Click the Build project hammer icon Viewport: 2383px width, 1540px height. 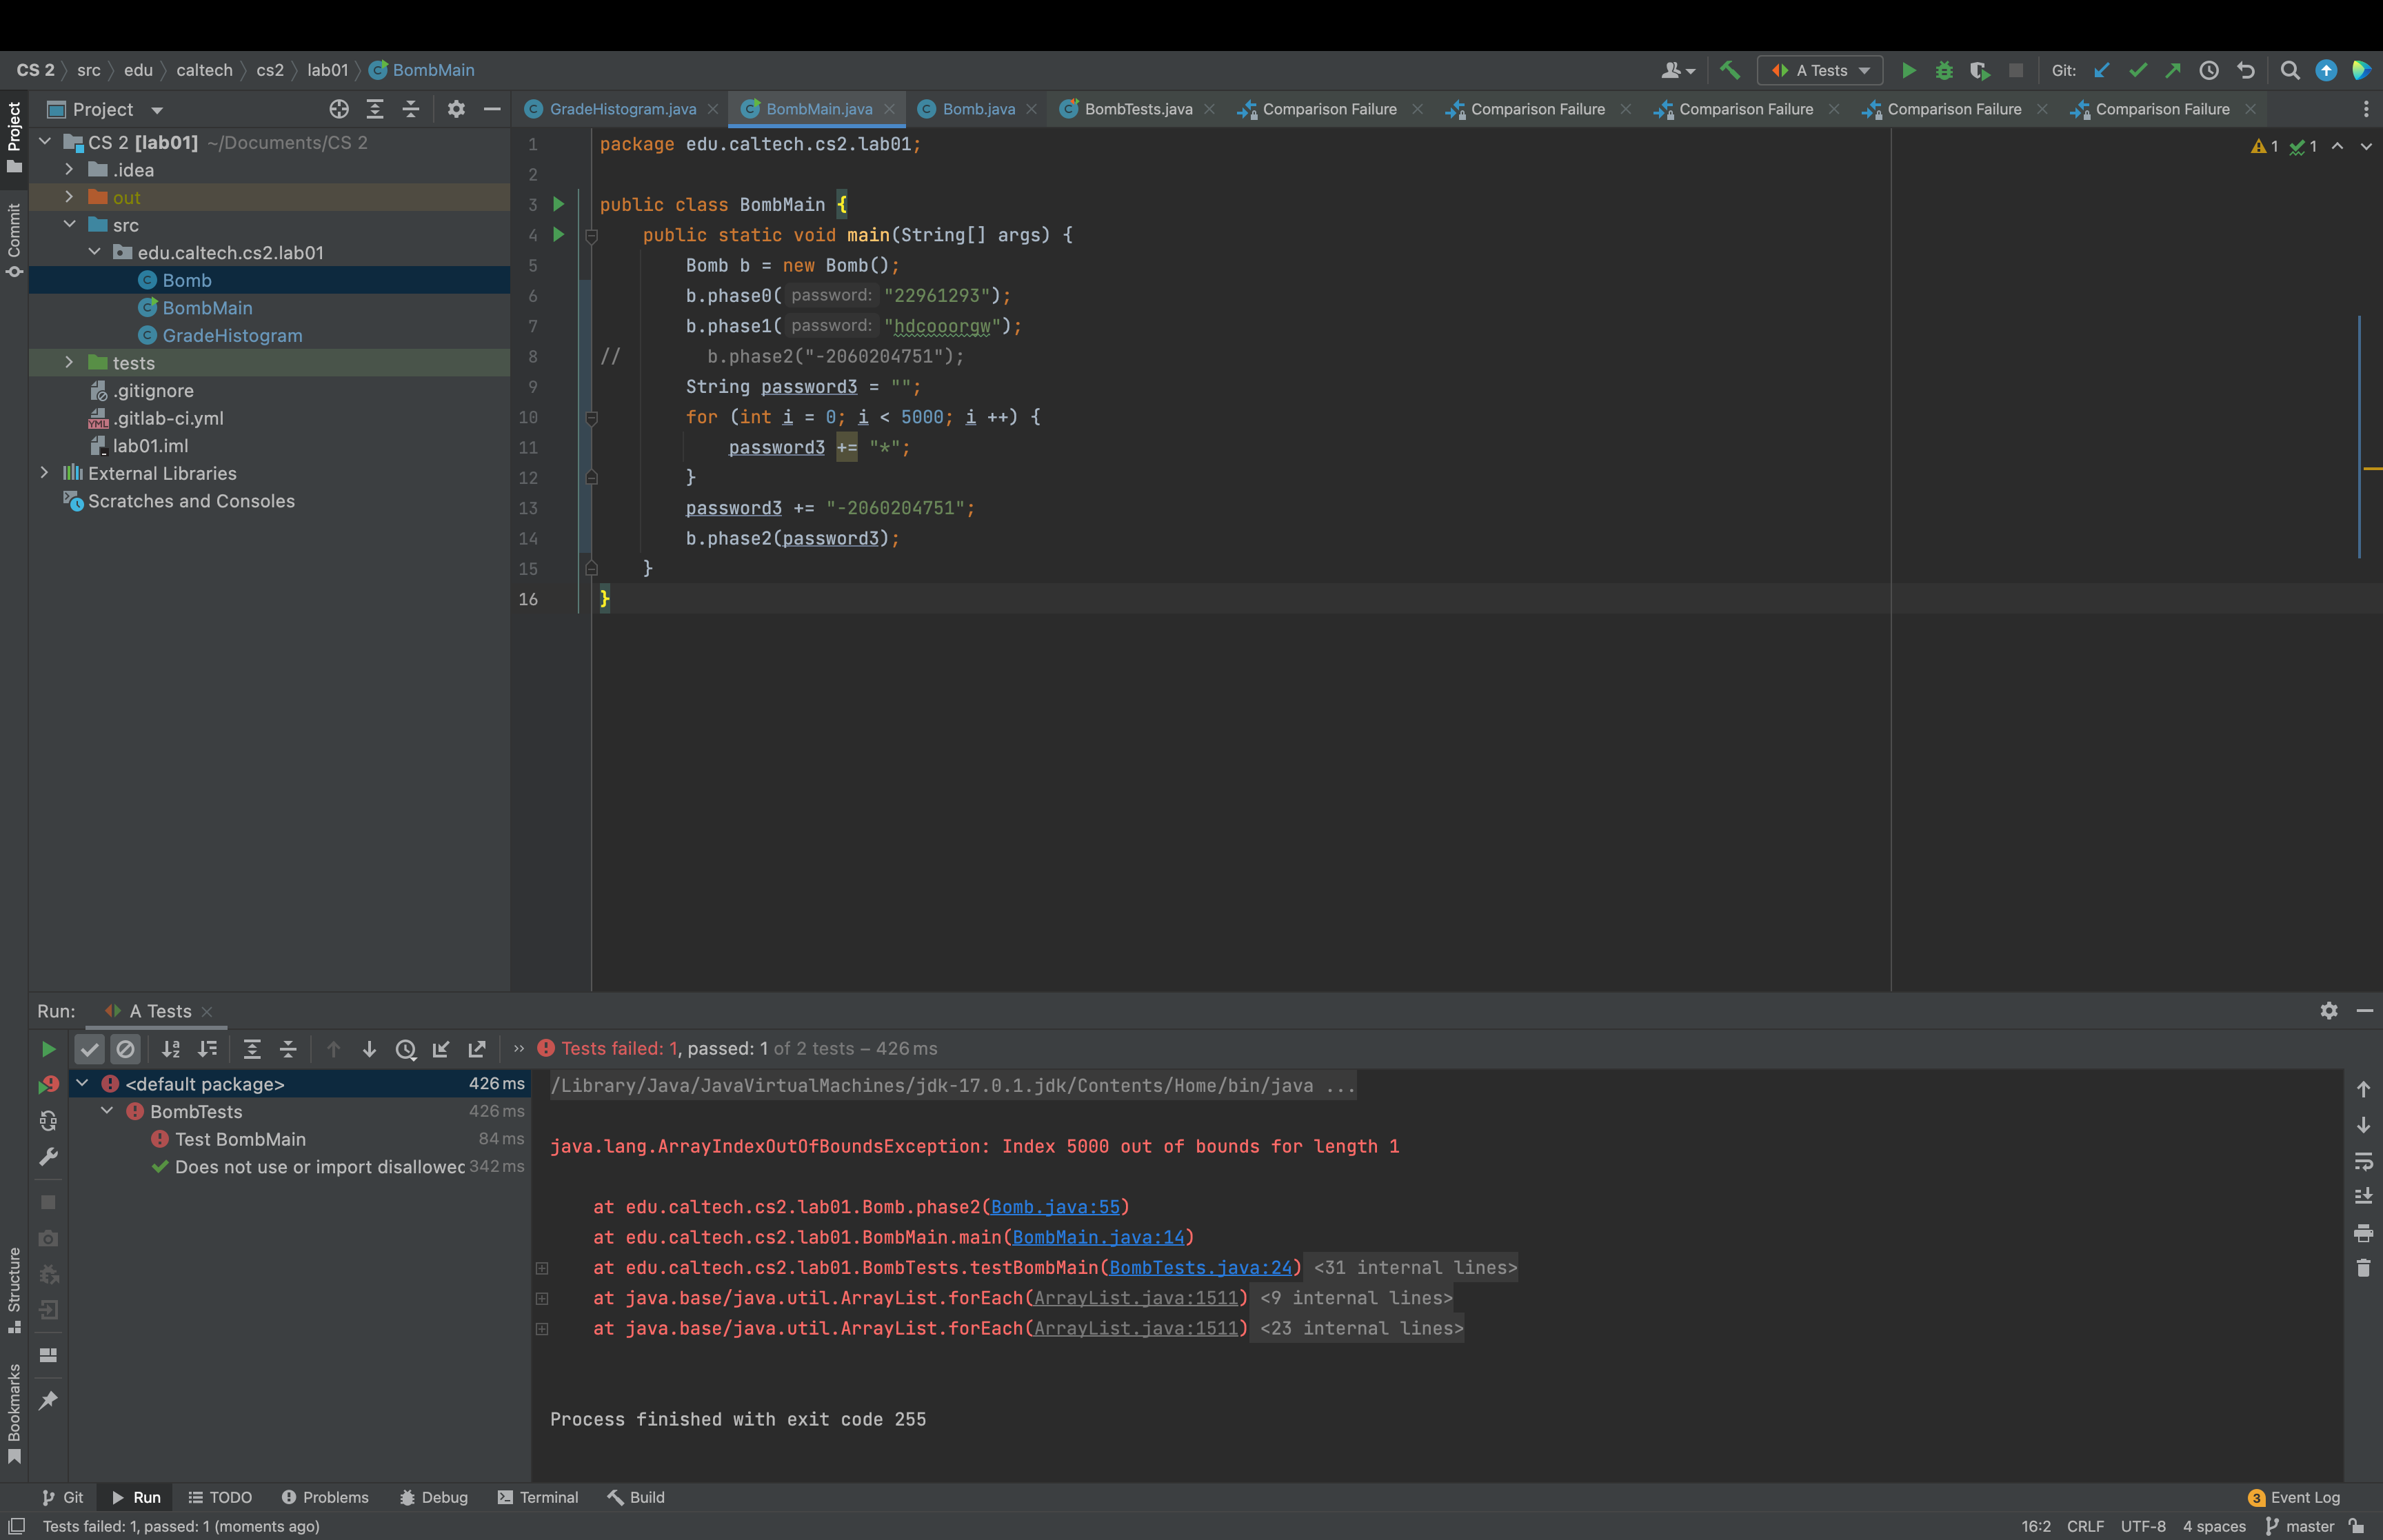1729,70
